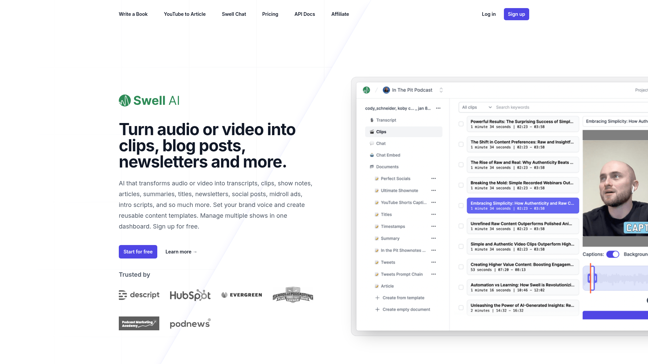Click the HubSpot logo
Image resolution: width=648 pixels, height=364 pixels.
point(190,295)
